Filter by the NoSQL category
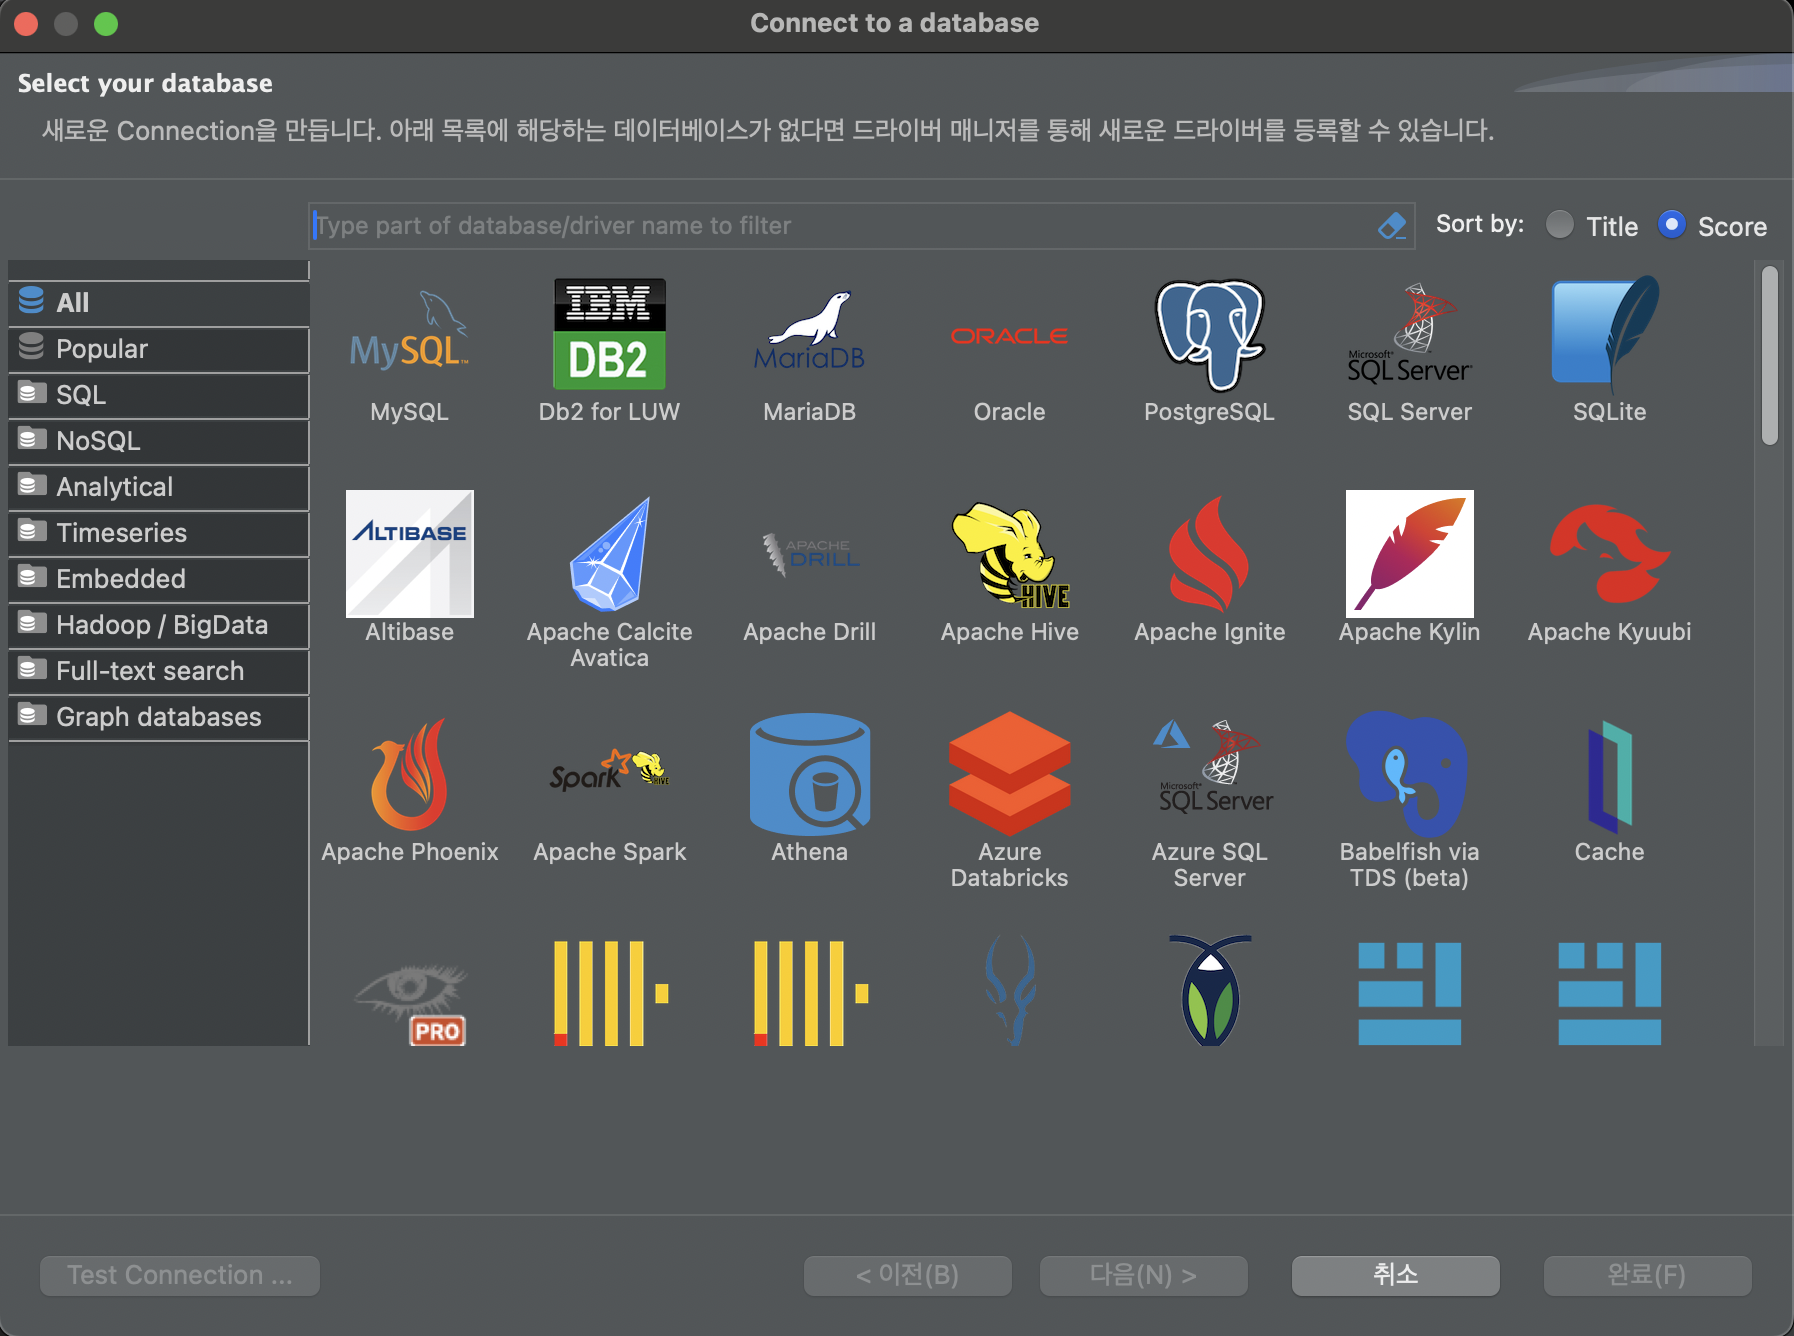The width and height of the screenshot is (1794, 1336). (x=159, y=441)
